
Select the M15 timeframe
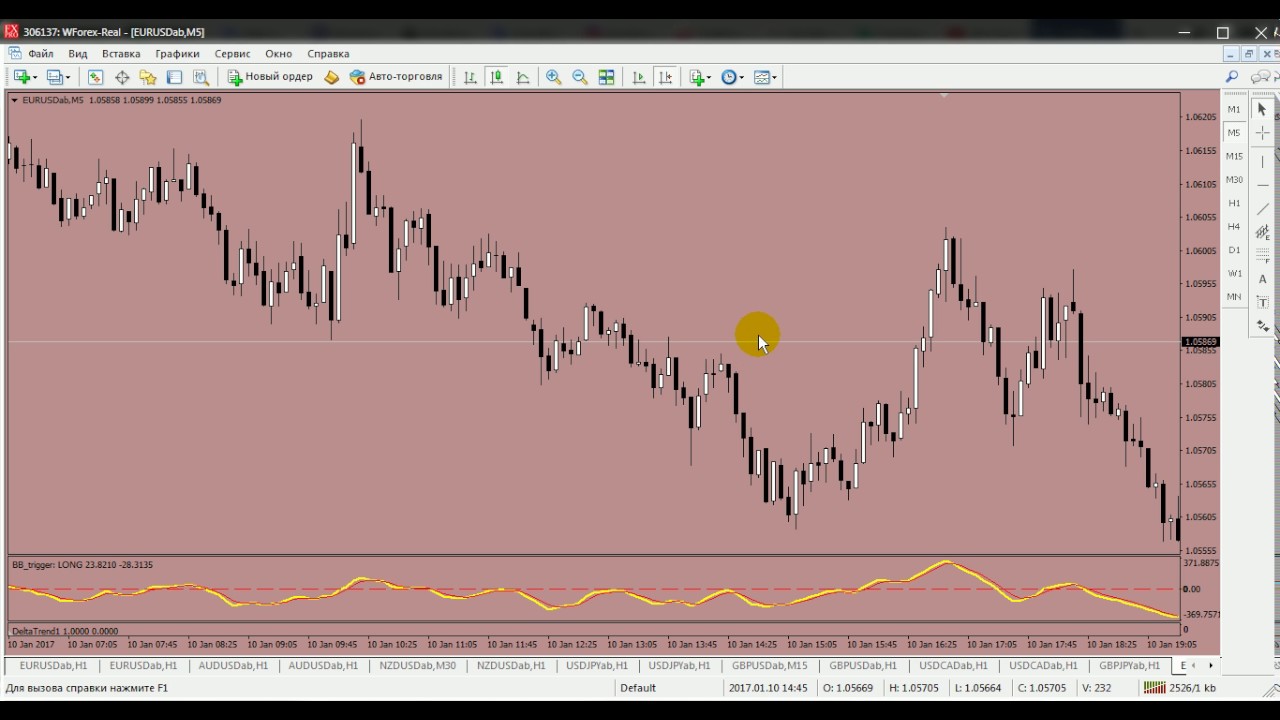pos(1234,156)
